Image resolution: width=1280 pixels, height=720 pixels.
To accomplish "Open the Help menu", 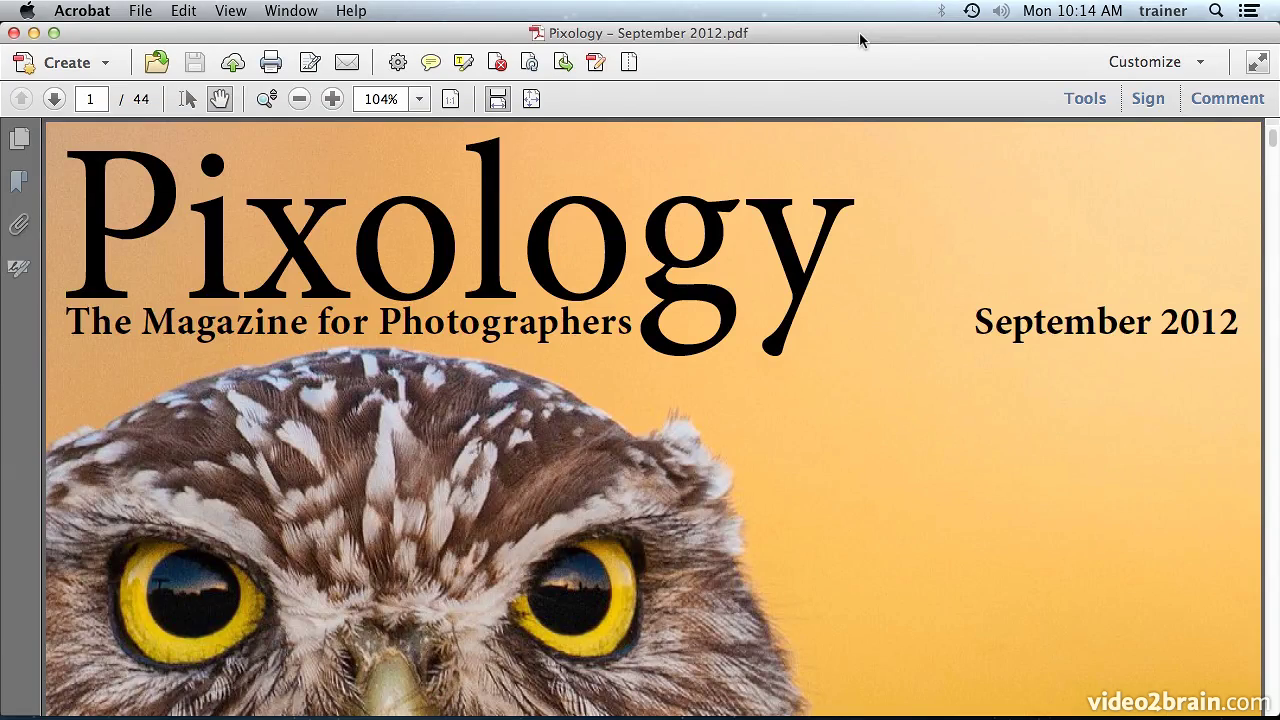I will click(x=351, y=11).
